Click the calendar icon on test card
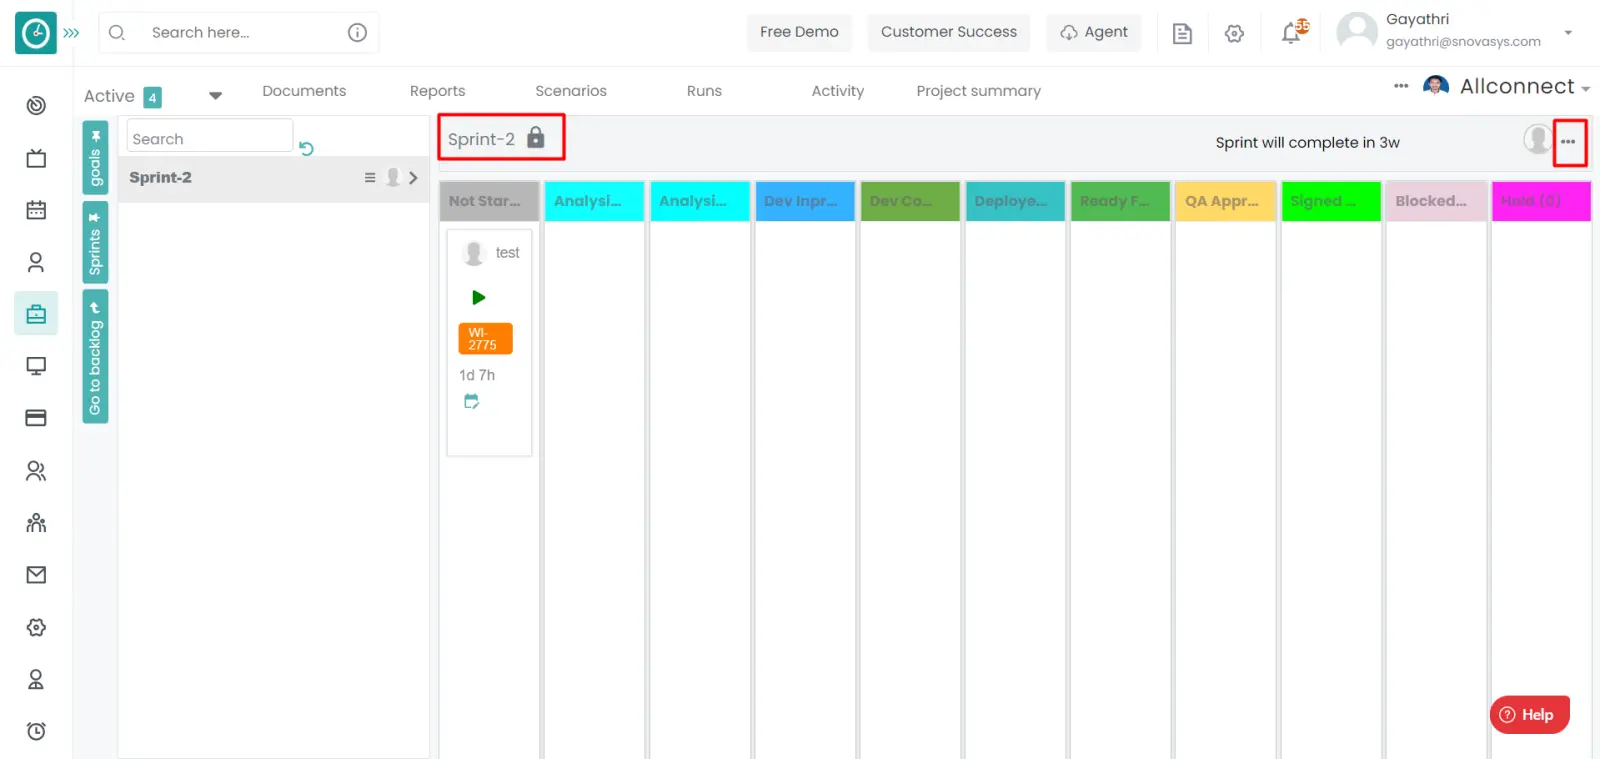 tap(471, 401)
